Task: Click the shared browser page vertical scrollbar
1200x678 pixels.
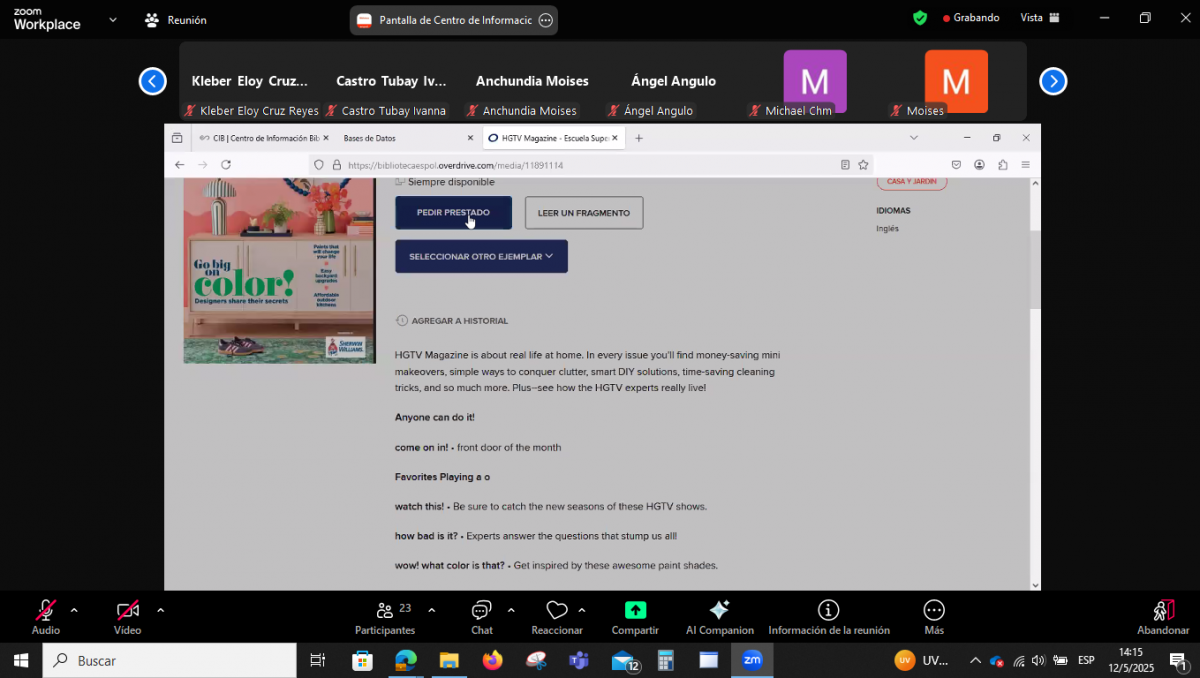Action: coord(1035,270)
